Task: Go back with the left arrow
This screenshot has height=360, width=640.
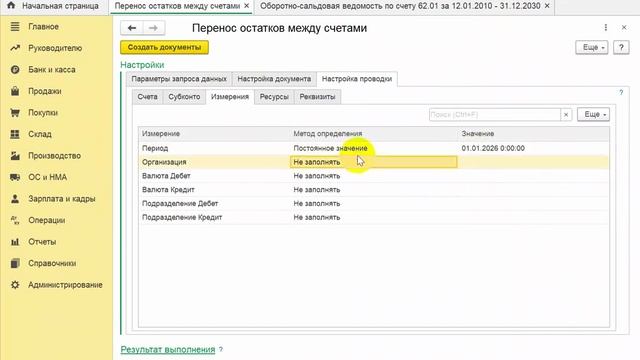Action: [131, 28]
